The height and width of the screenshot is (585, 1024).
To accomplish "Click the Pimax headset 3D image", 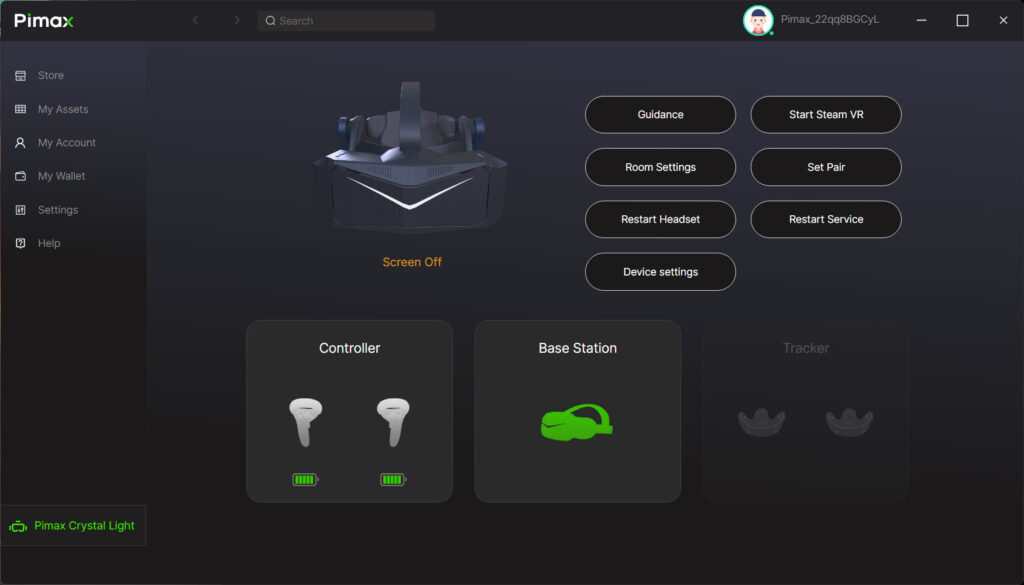I will [410, 155].
